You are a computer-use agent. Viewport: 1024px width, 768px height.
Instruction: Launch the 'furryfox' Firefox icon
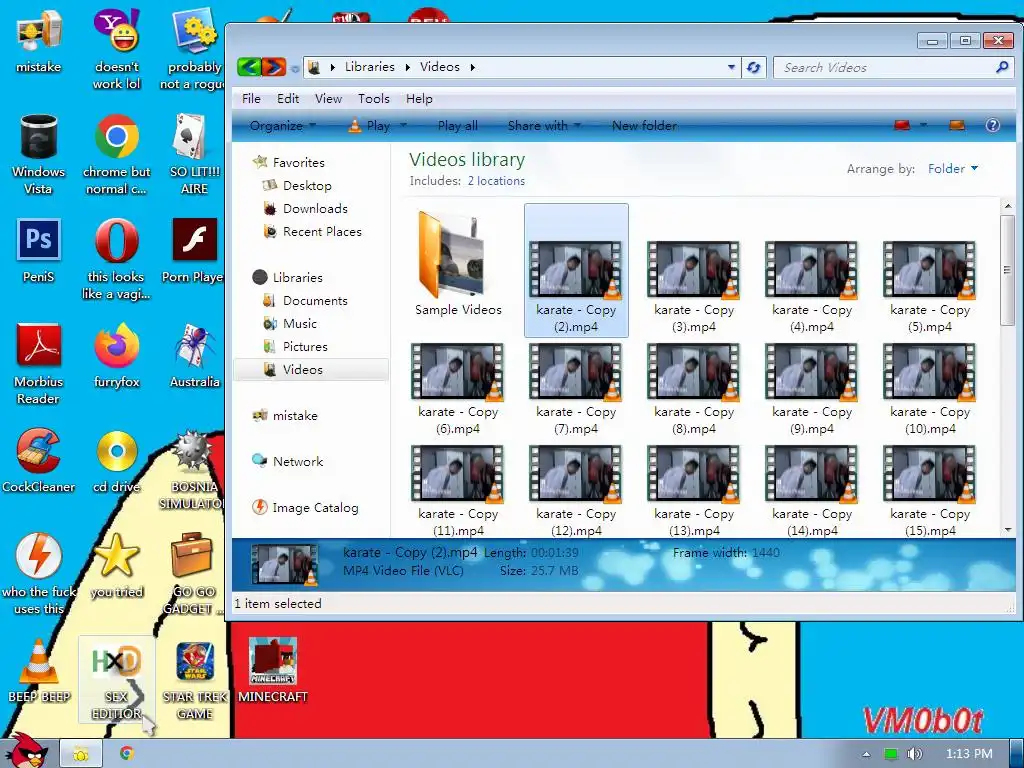tap(116, 356)
